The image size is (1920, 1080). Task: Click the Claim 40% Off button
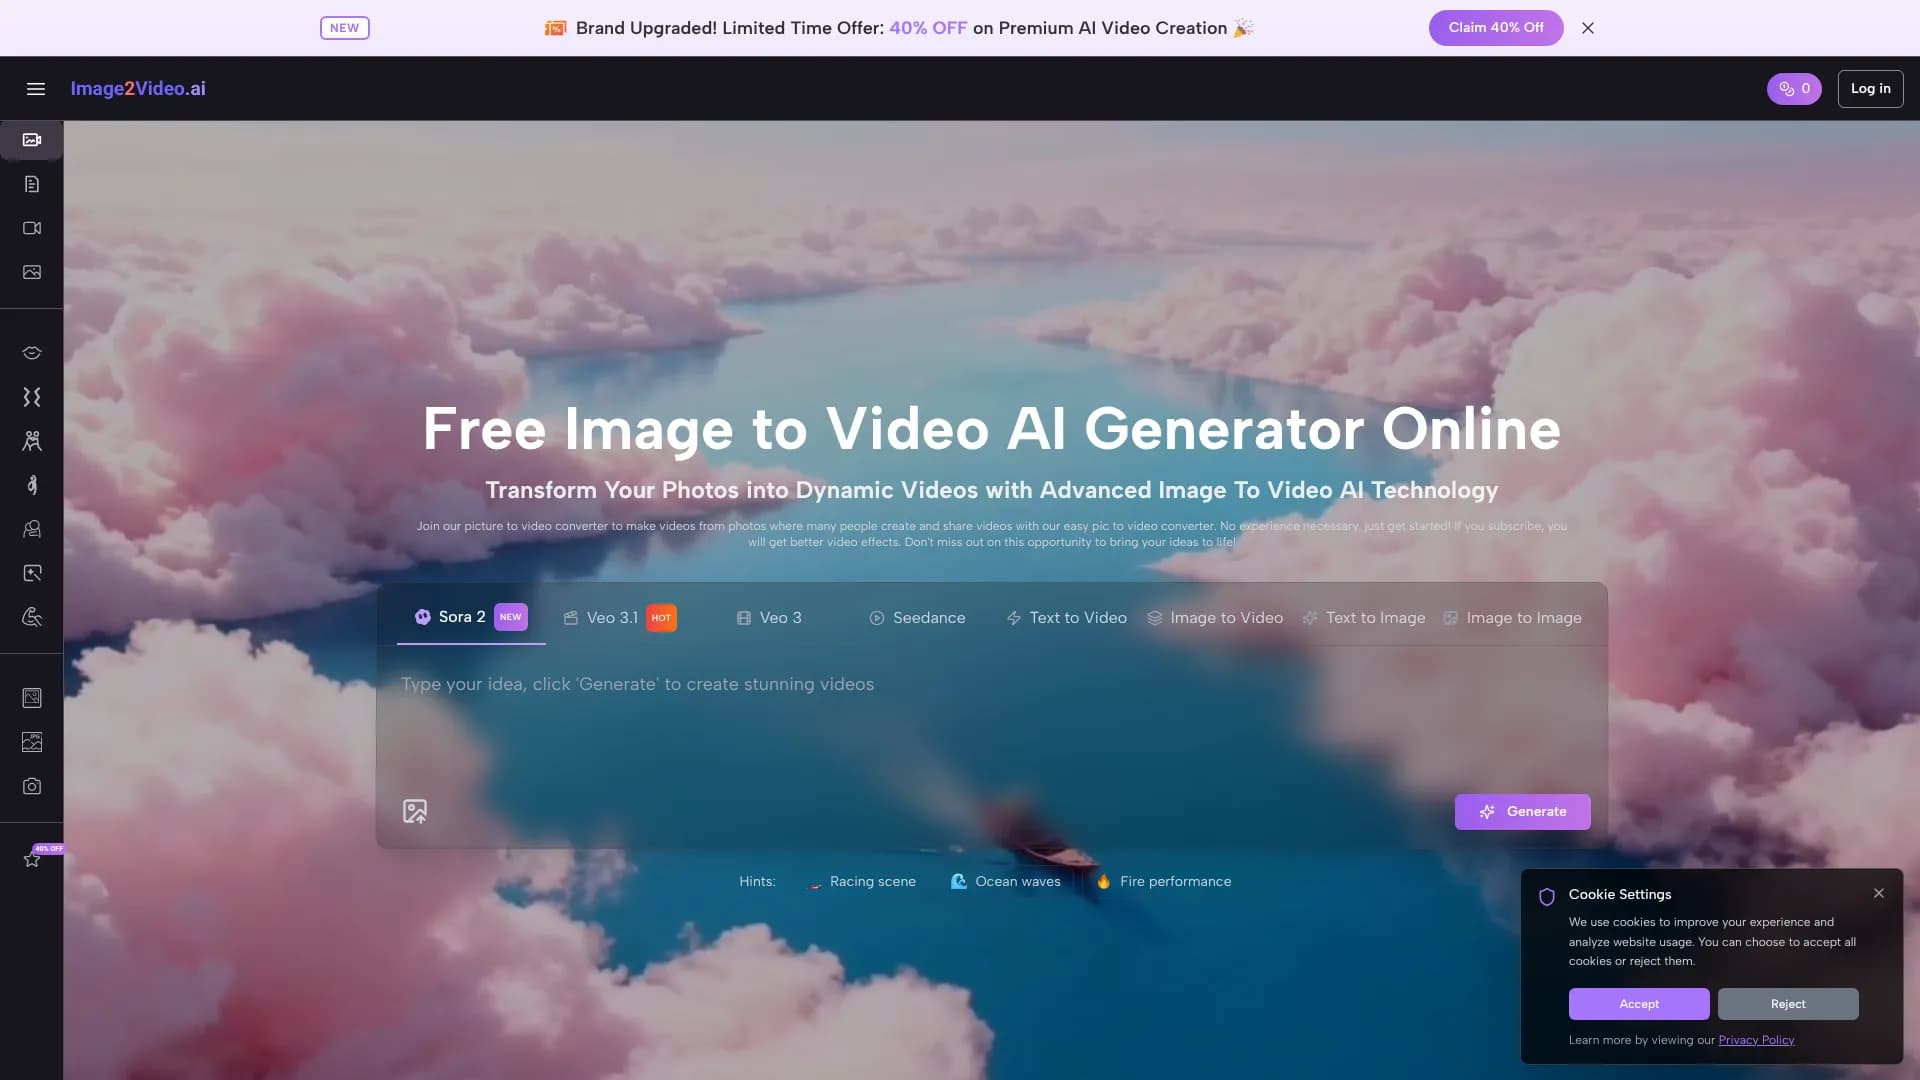pos(1495,27)
